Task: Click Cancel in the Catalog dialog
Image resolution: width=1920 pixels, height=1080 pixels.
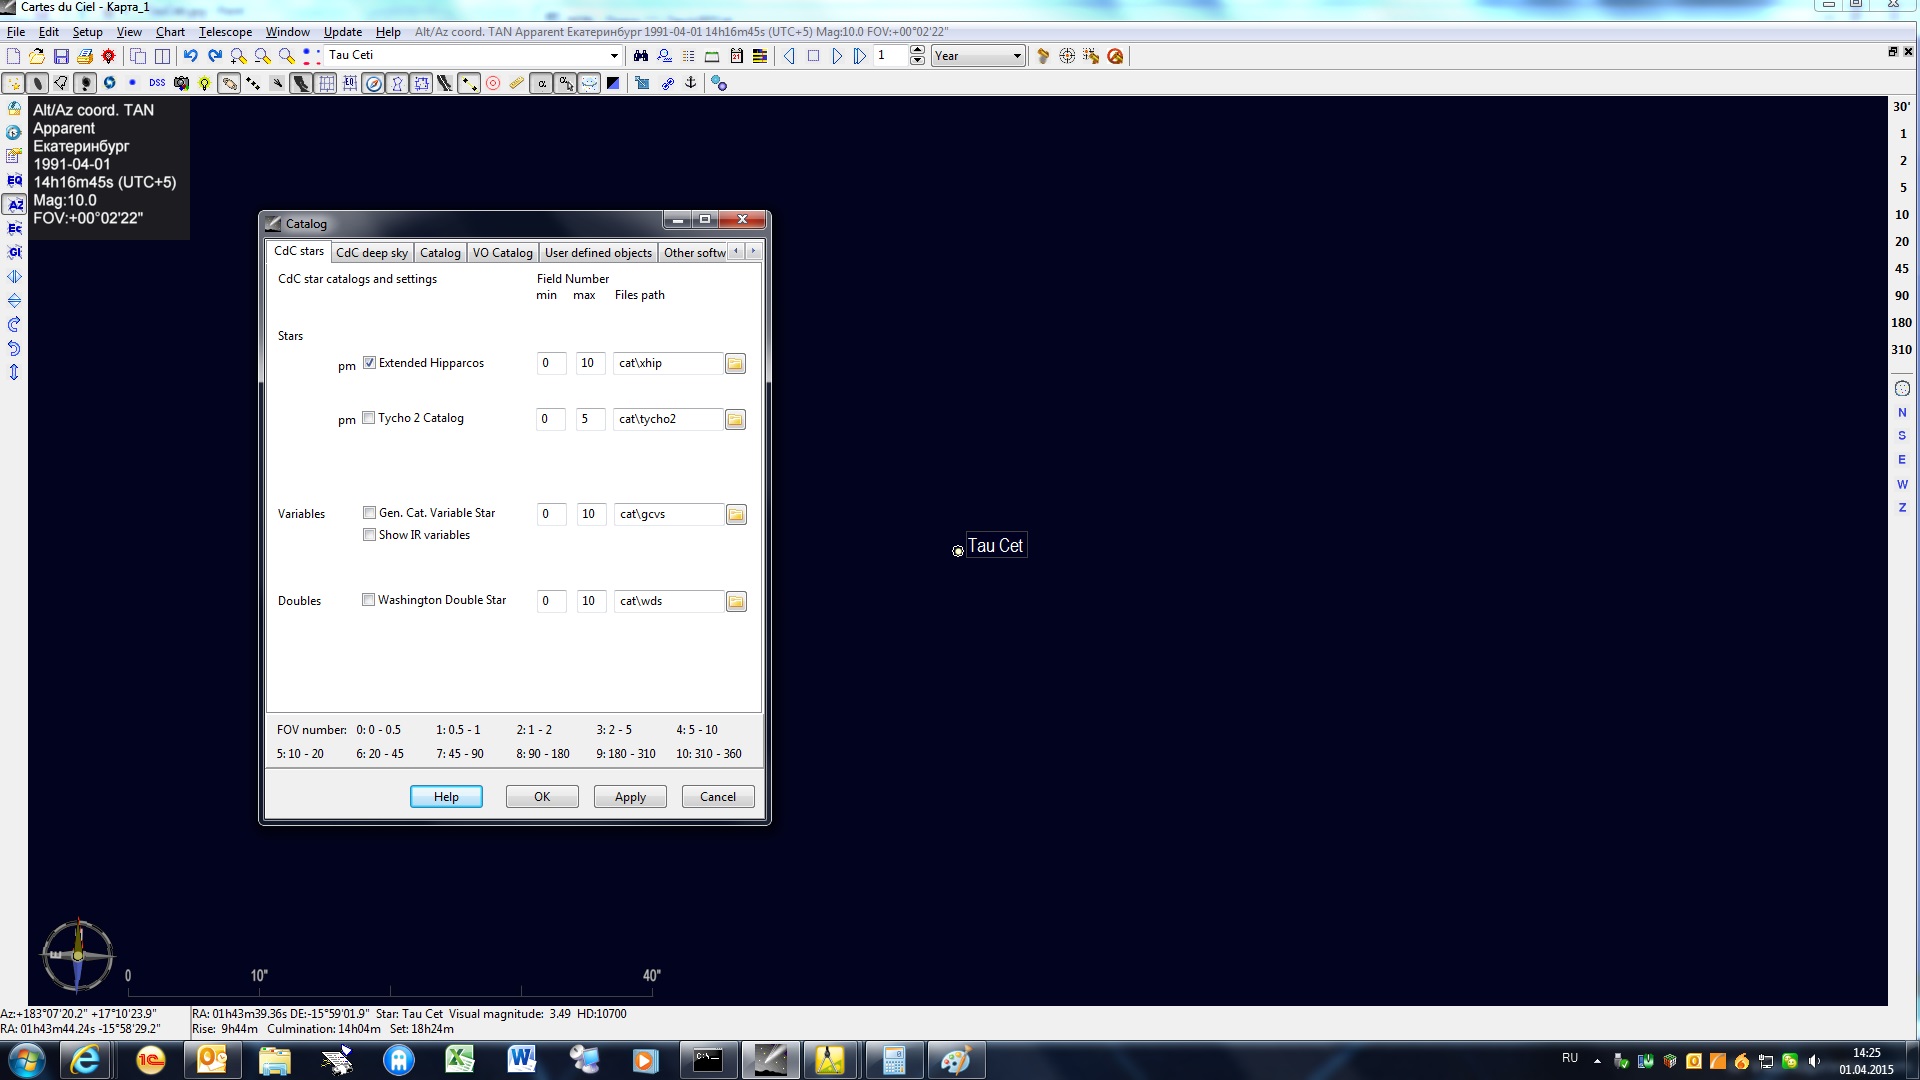Action: pos(718,797)
